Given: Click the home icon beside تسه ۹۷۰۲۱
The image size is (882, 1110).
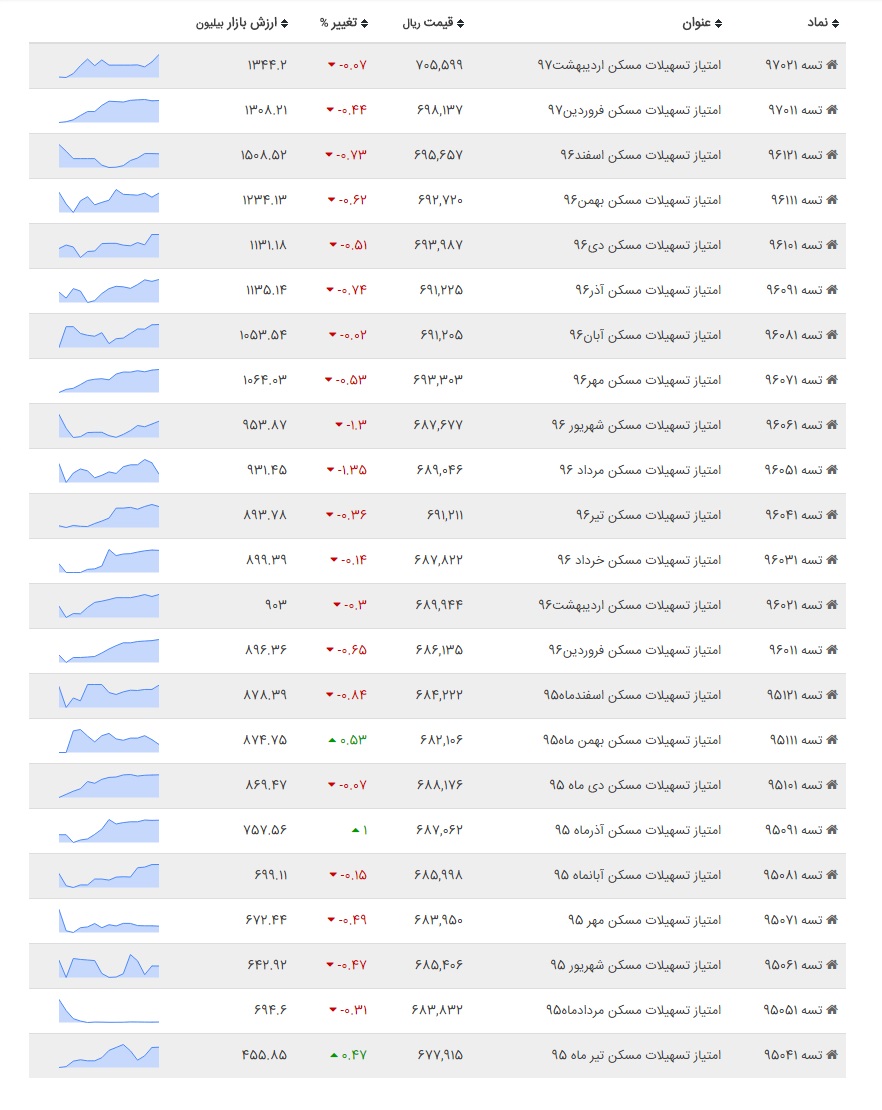Looking at the screenshot, I should click(832, 64).
